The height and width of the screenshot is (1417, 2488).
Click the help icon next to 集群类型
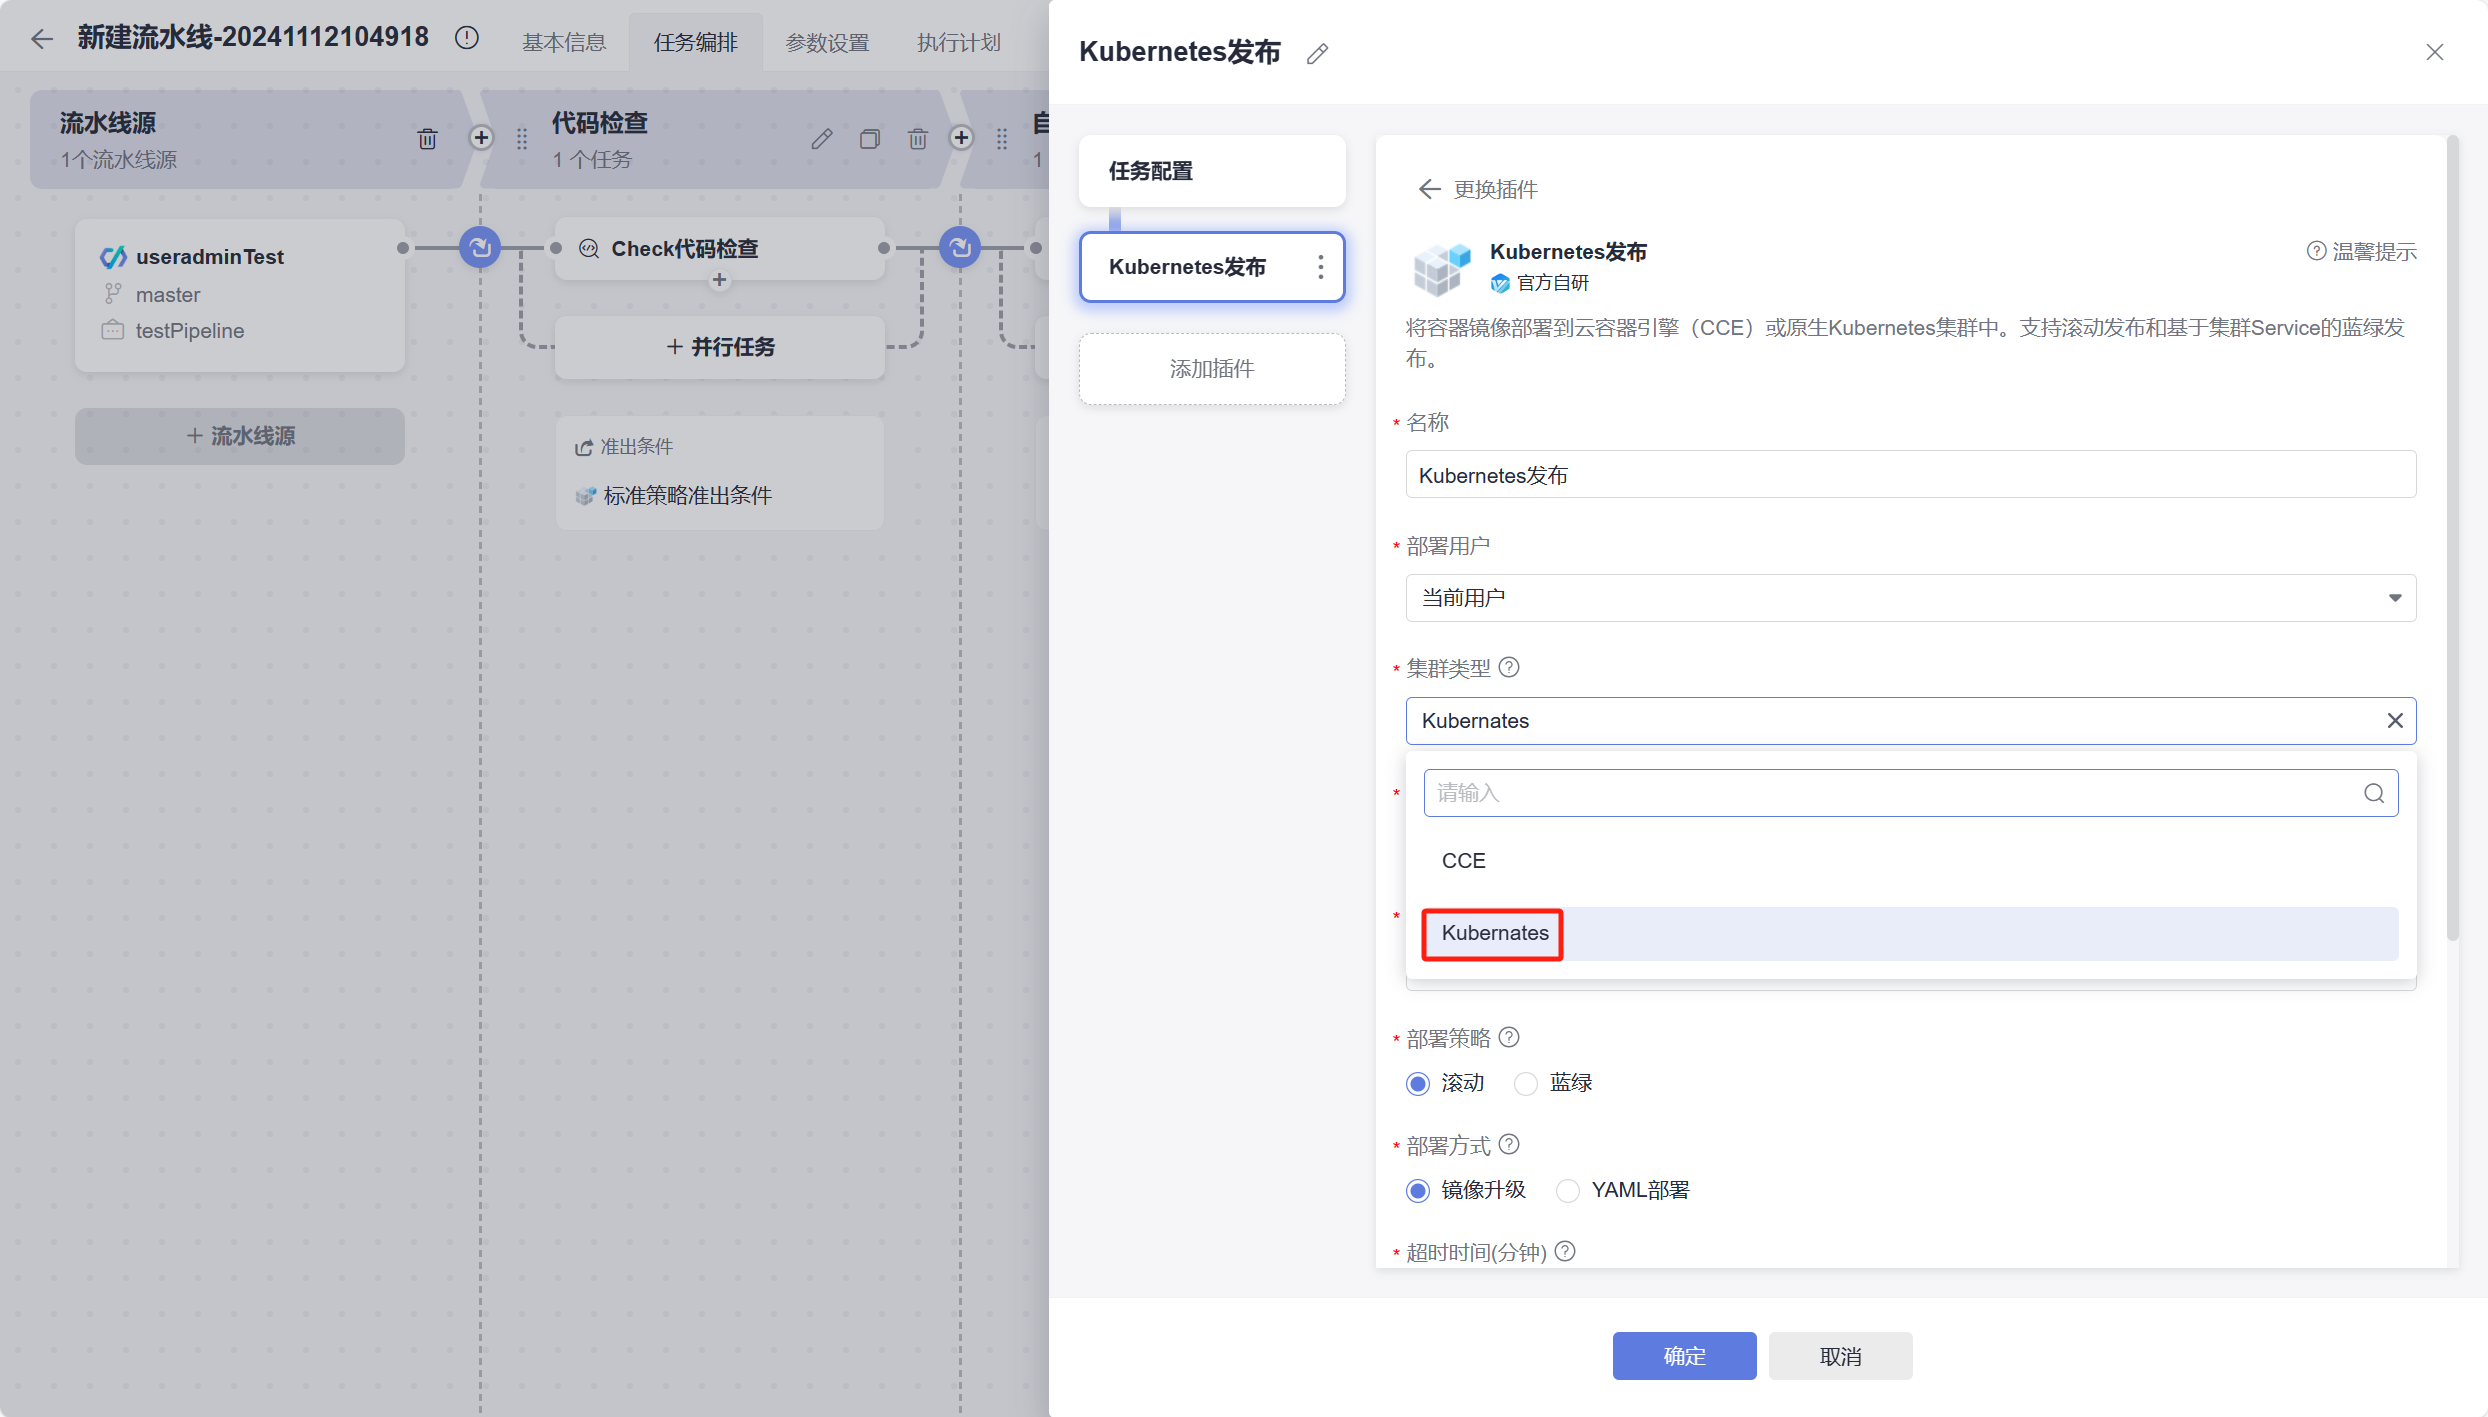(x=1509, y=667)
